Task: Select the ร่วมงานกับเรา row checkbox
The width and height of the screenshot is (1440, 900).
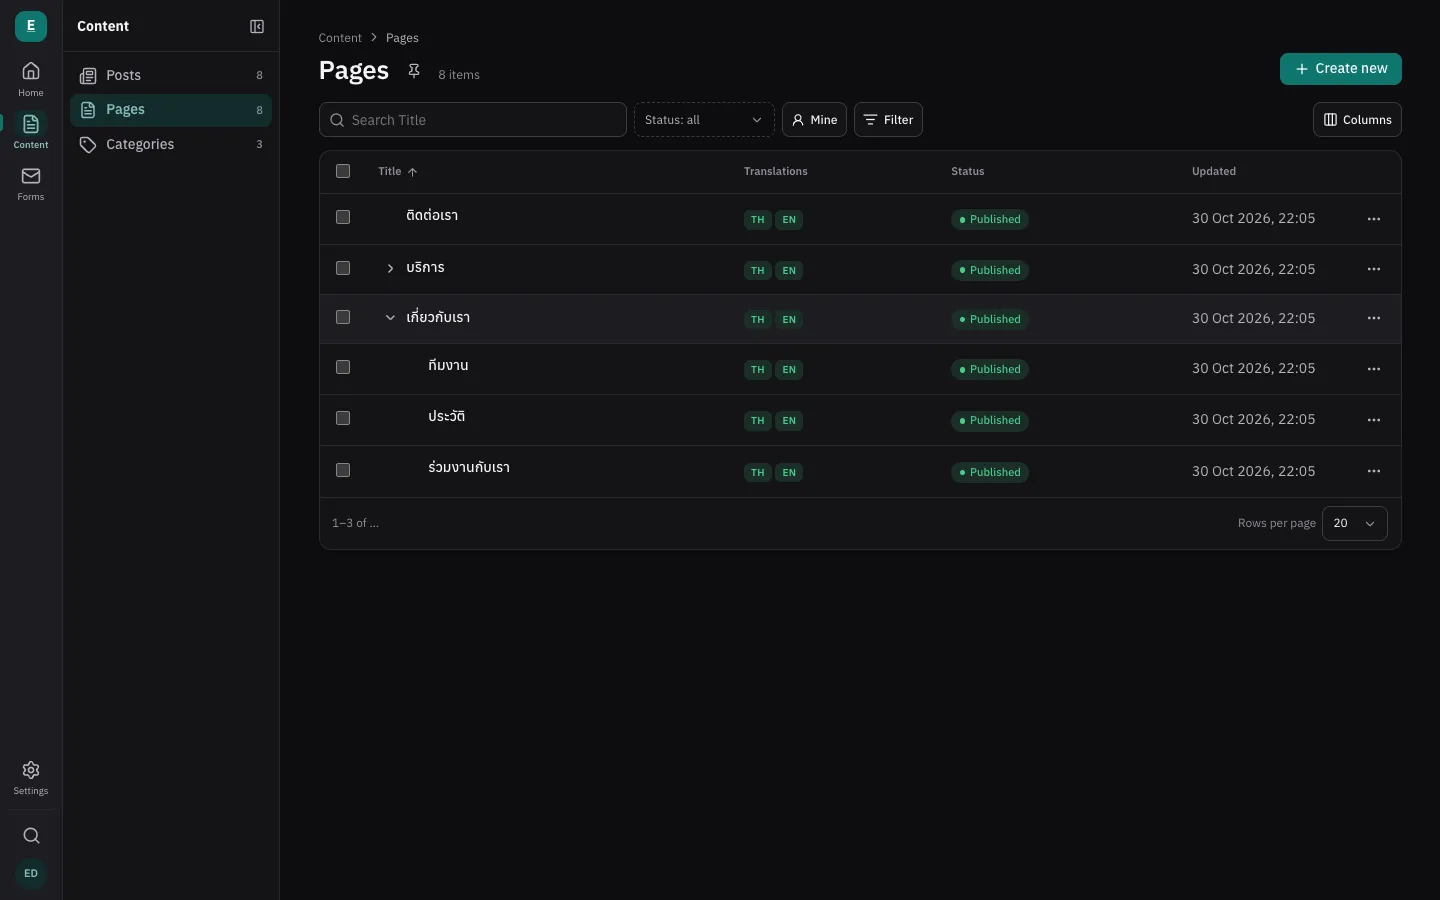Action: point(343,470)
